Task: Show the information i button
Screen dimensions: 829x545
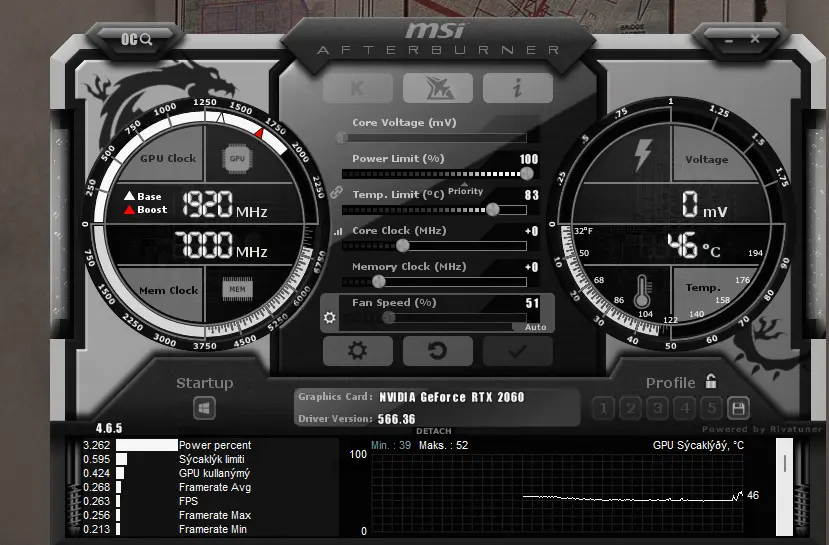Action: coord(518,88)
